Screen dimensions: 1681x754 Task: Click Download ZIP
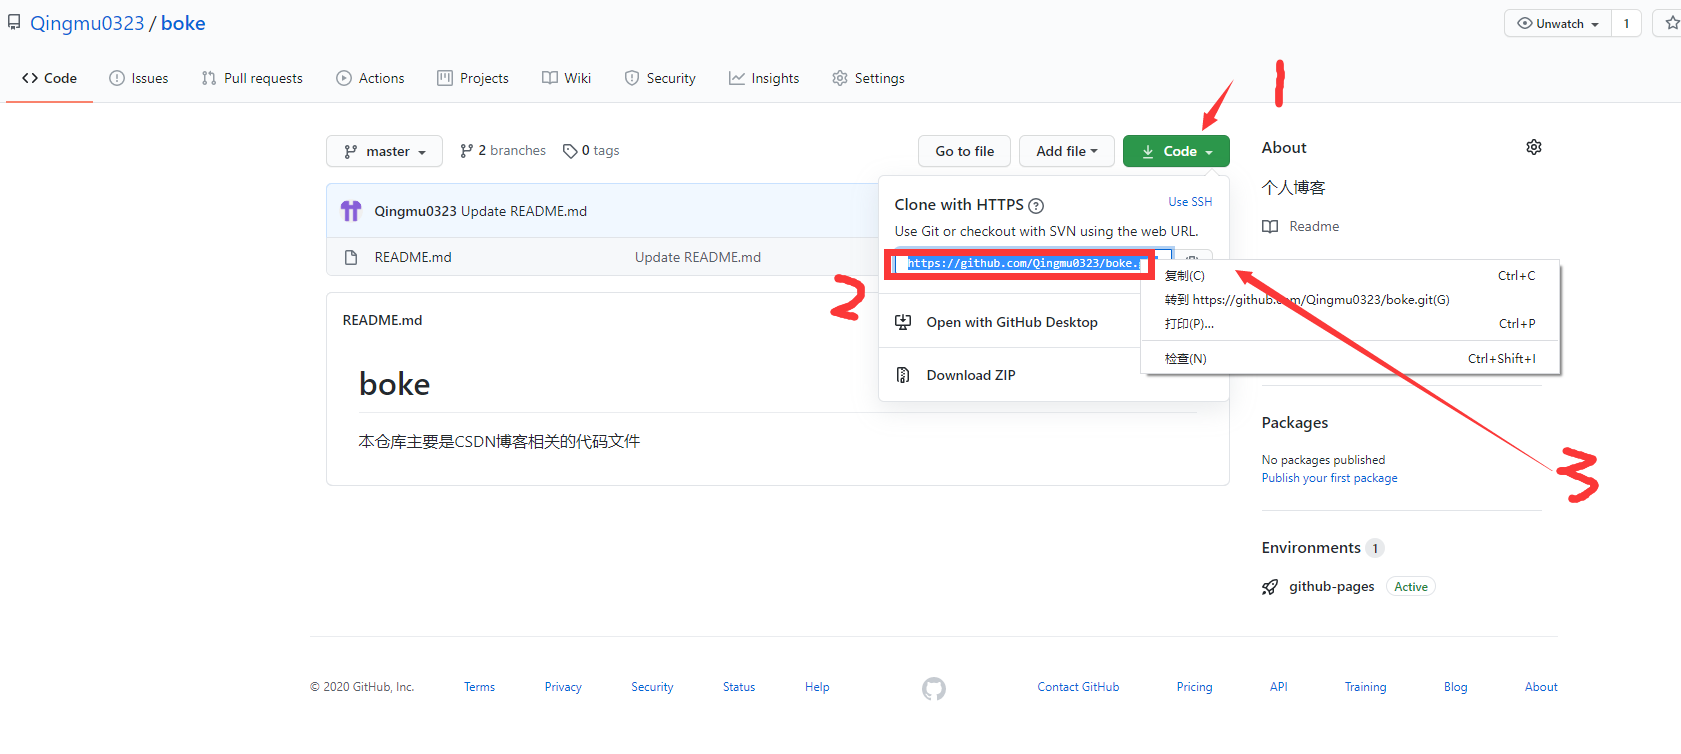(x=971, y=375)
